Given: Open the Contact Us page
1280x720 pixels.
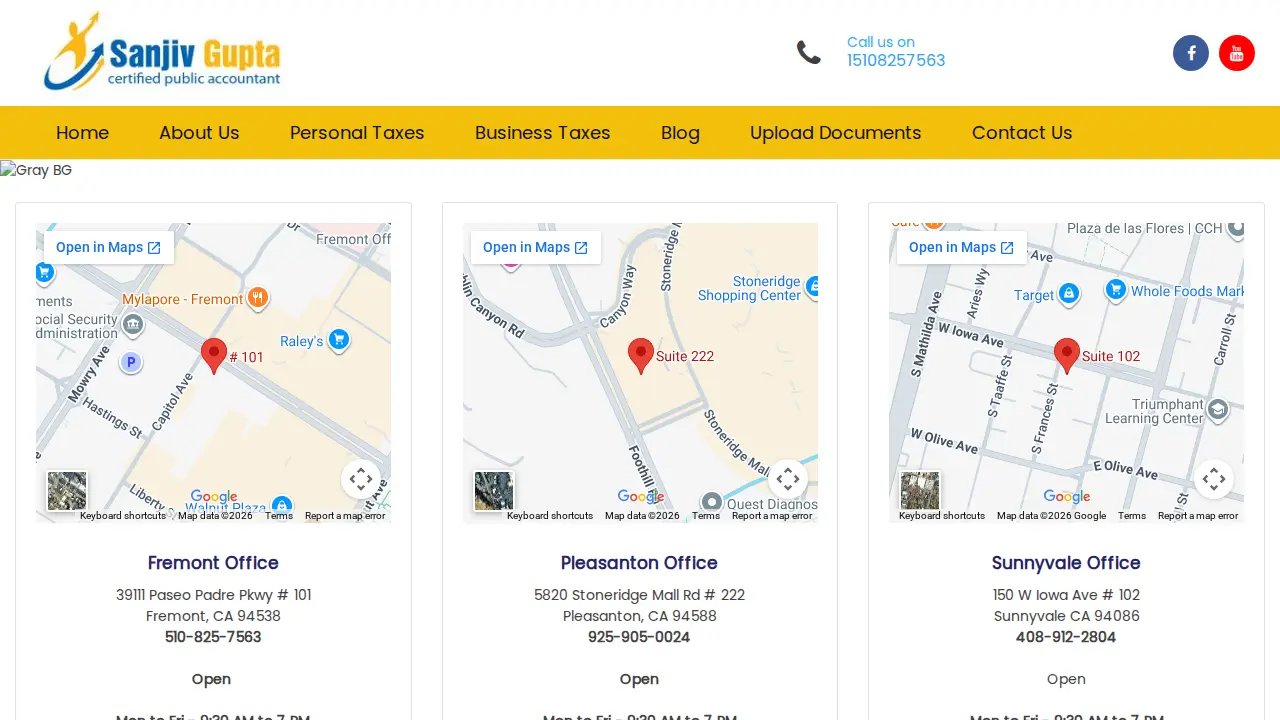Looking at the screenshot, I should pos(1022,133).
